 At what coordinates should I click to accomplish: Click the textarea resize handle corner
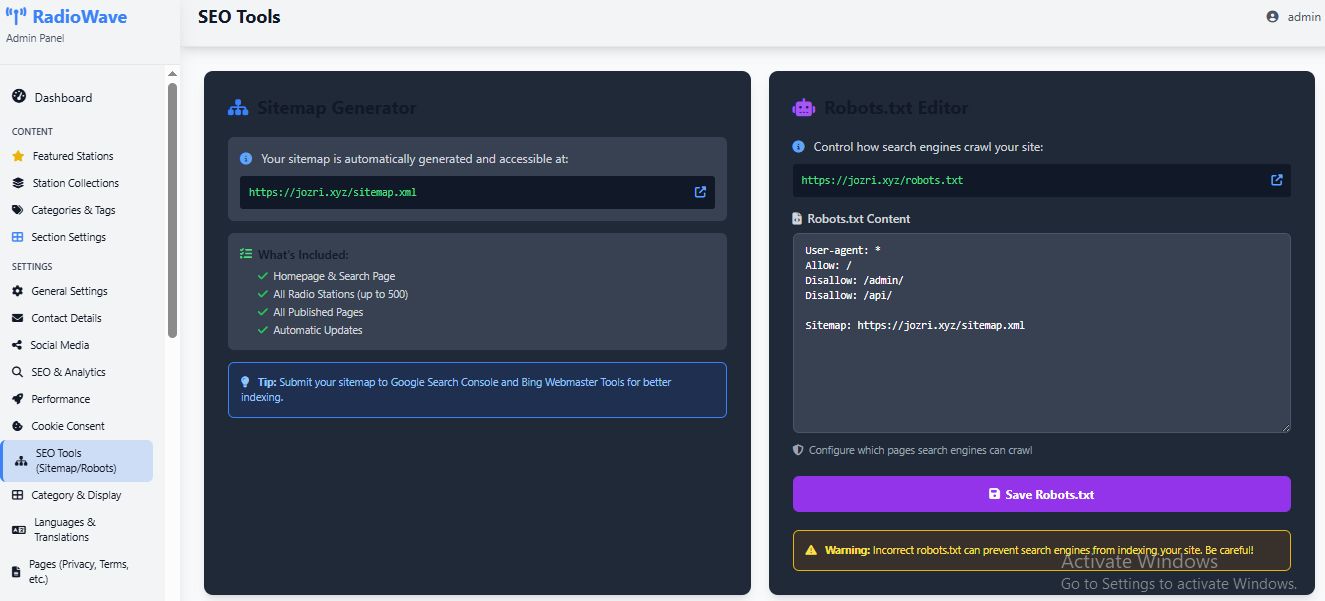click(x=1285, y=427)
